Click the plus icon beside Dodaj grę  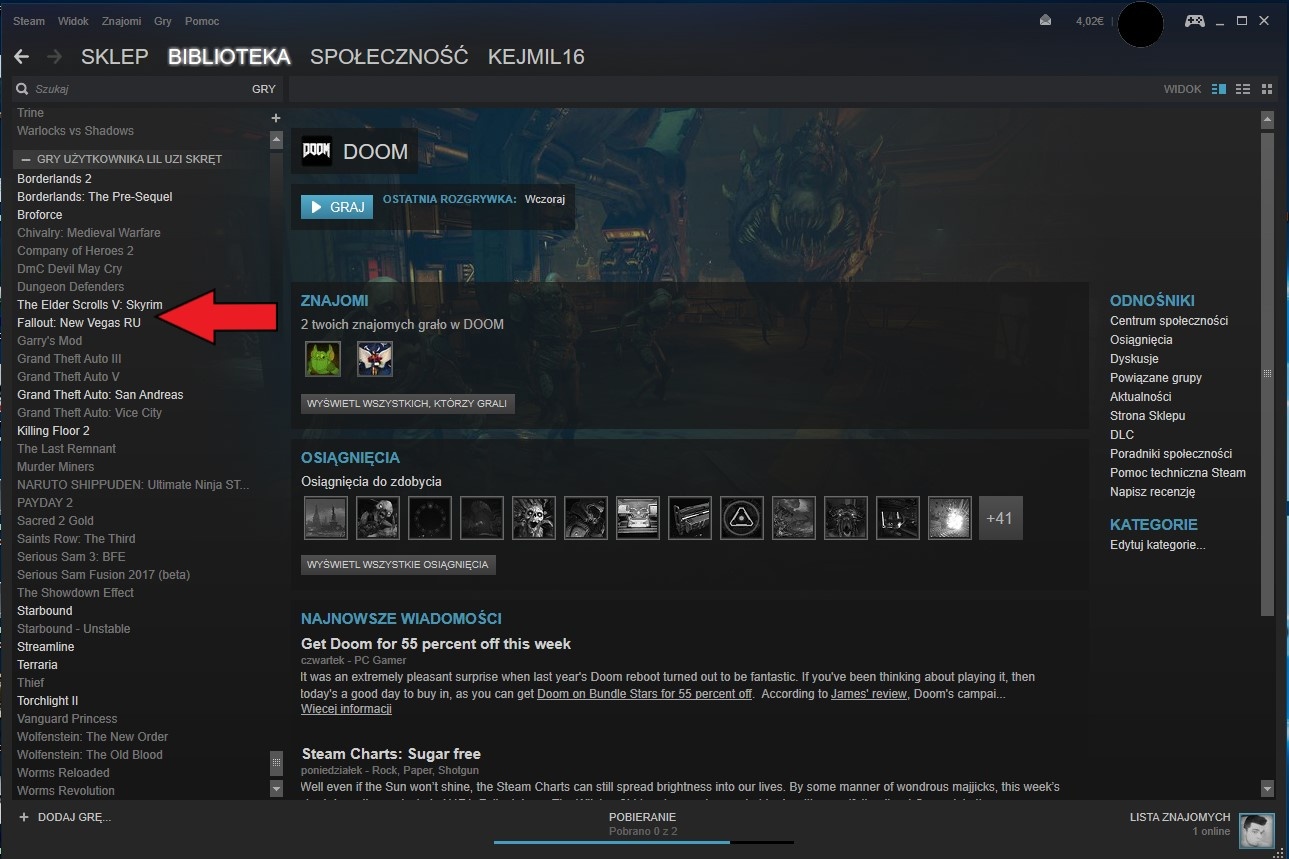(x=23, y=817)
